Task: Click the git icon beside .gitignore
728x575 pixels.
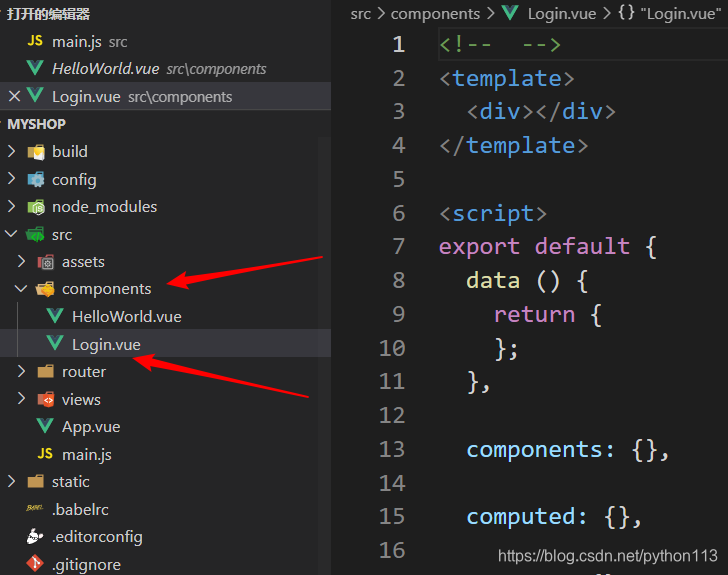Action: 35,563
